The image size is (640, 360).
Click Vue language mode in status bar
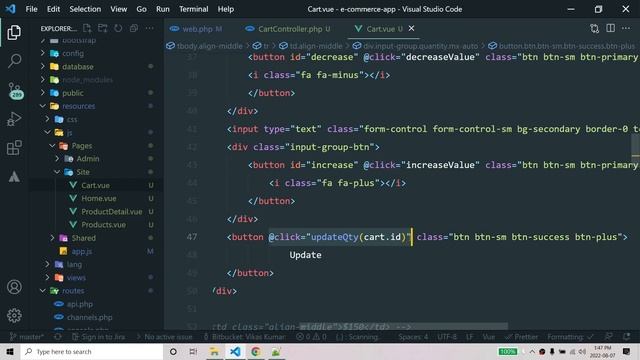click(489, 337)
